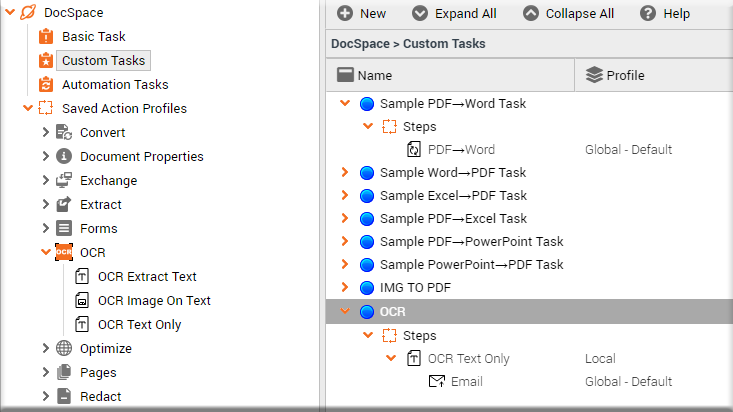The image size is (733, 412).
Task: Select OCR Image On Text profile
Action: pyautogui.click(x=154, y=301)
